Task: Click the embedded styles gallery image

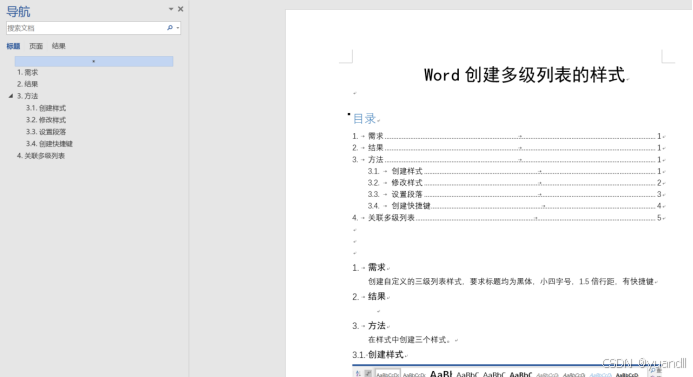Action: (x=506, y=371)
